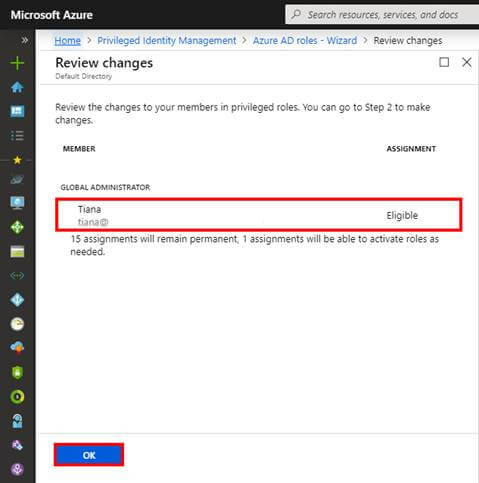Click the search magnifier icon
This screenshot has width=479, height=483.
pyautogui.click(x=296, y=14)
